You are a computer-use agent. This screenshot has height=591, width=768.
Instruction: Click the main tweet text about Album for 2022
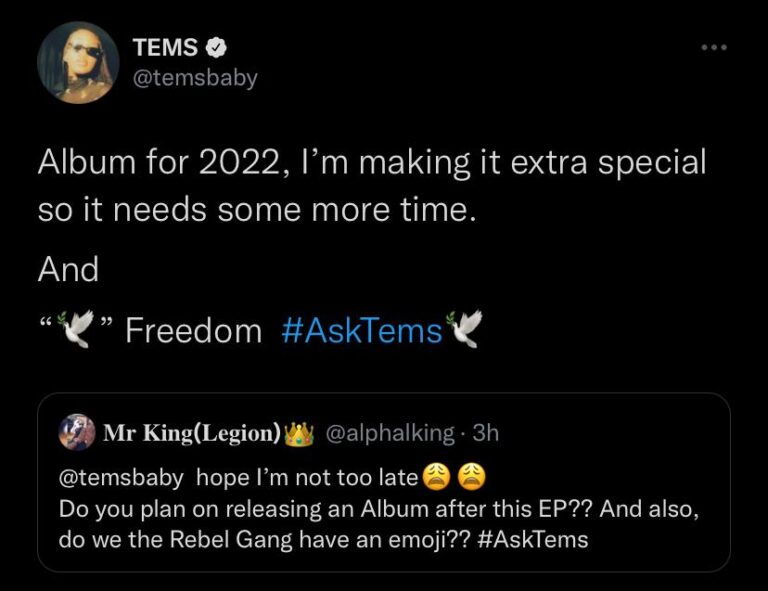pos(372,186)
